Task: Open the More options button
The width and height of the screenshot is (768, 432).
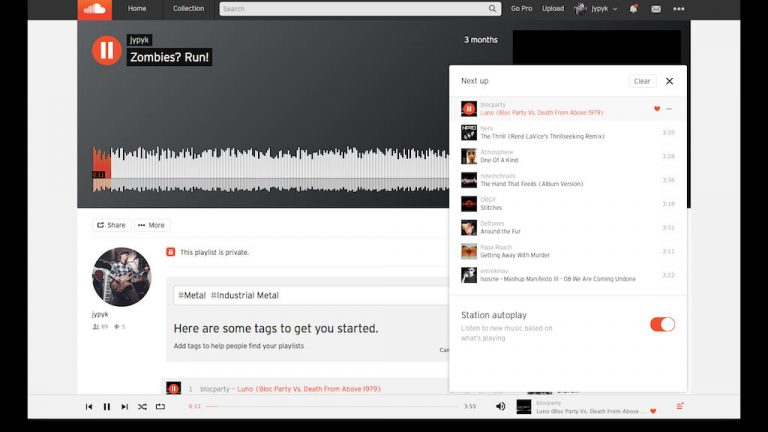Action: (x=151, y=225)
